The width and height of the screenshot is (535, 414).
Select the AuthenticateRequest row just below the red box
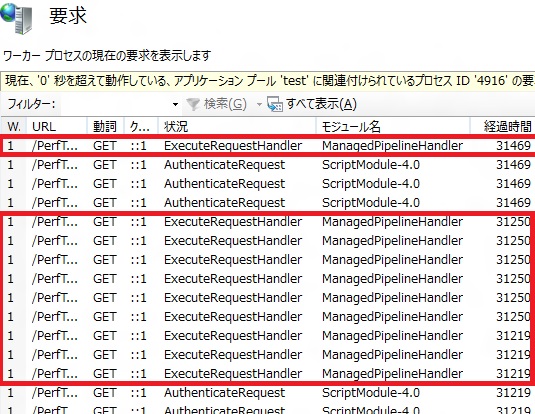(x=268, y=393)
